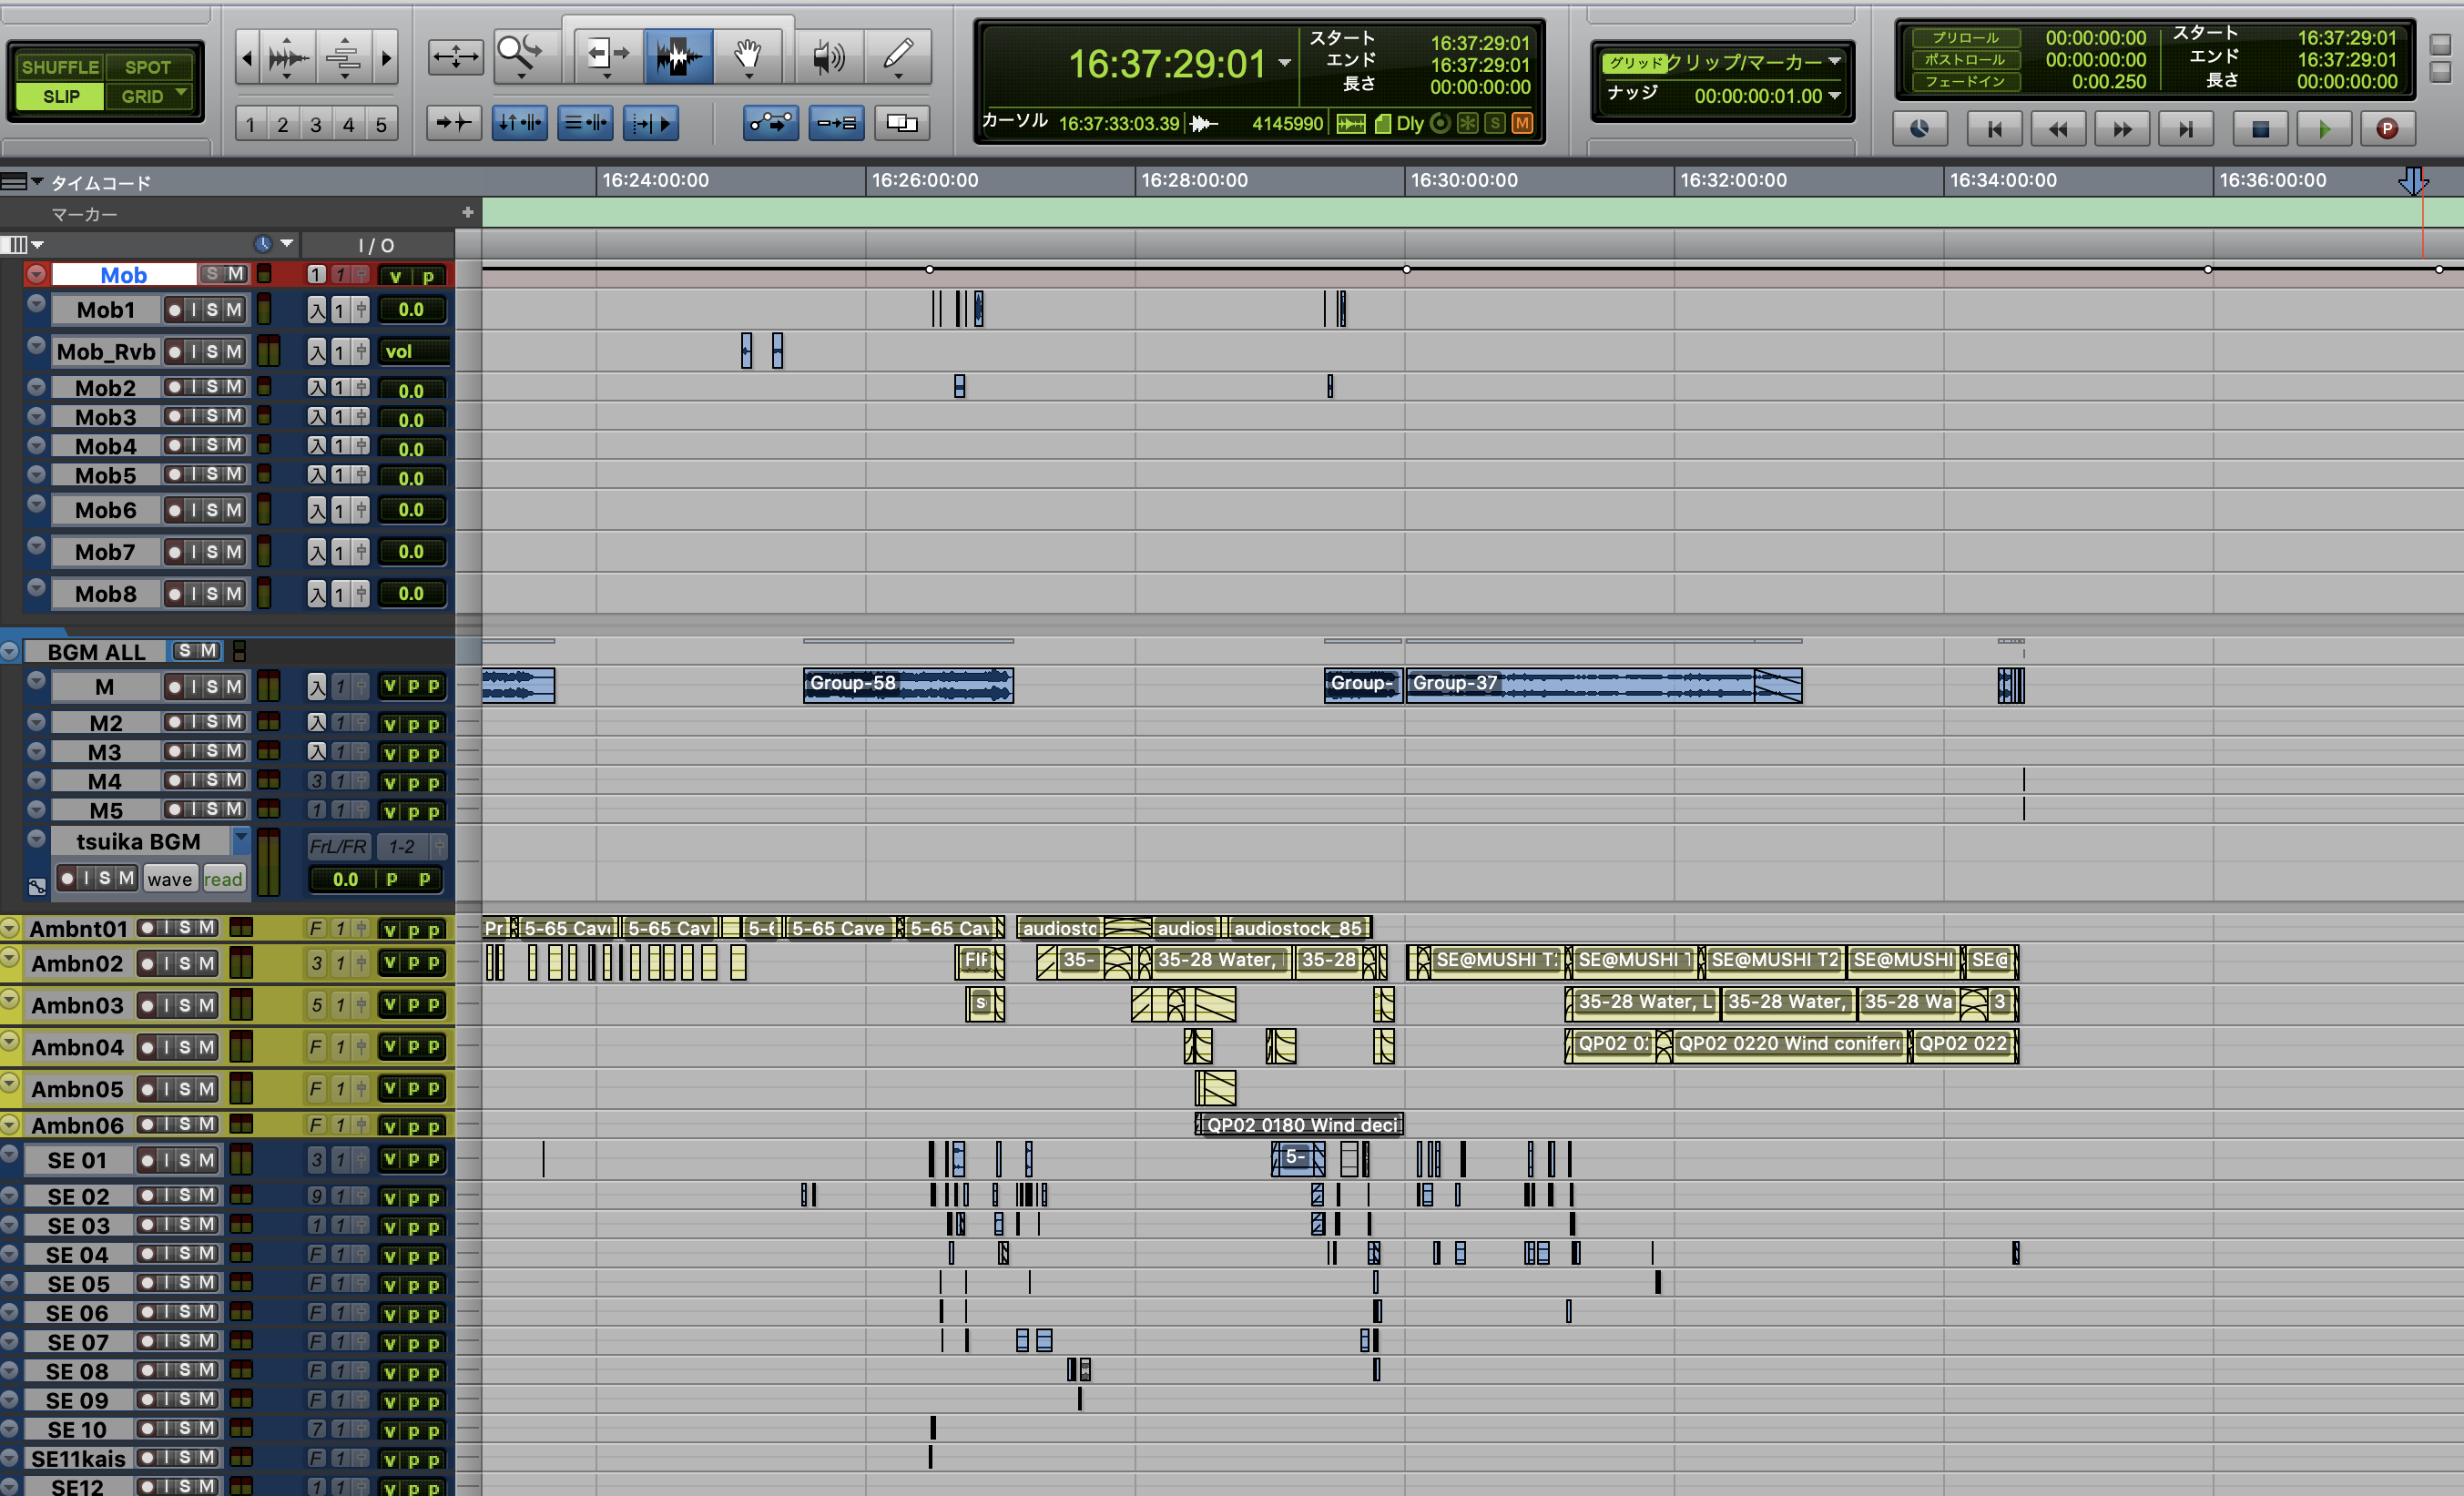Mute the BGM ALL folder track

pos(208,651)
